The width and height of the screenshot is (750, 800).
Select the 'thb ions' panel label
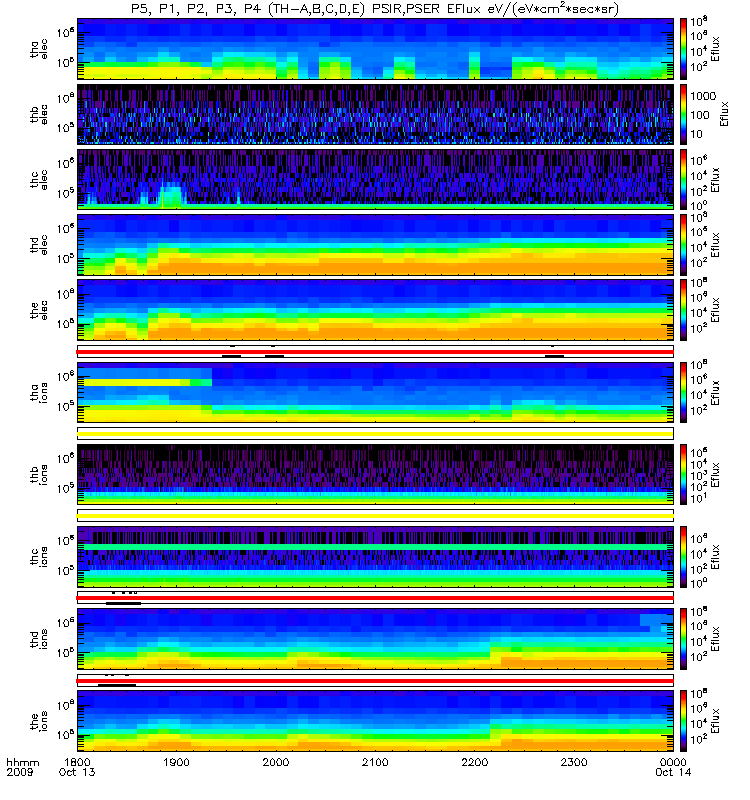click(x=39, y=474)
